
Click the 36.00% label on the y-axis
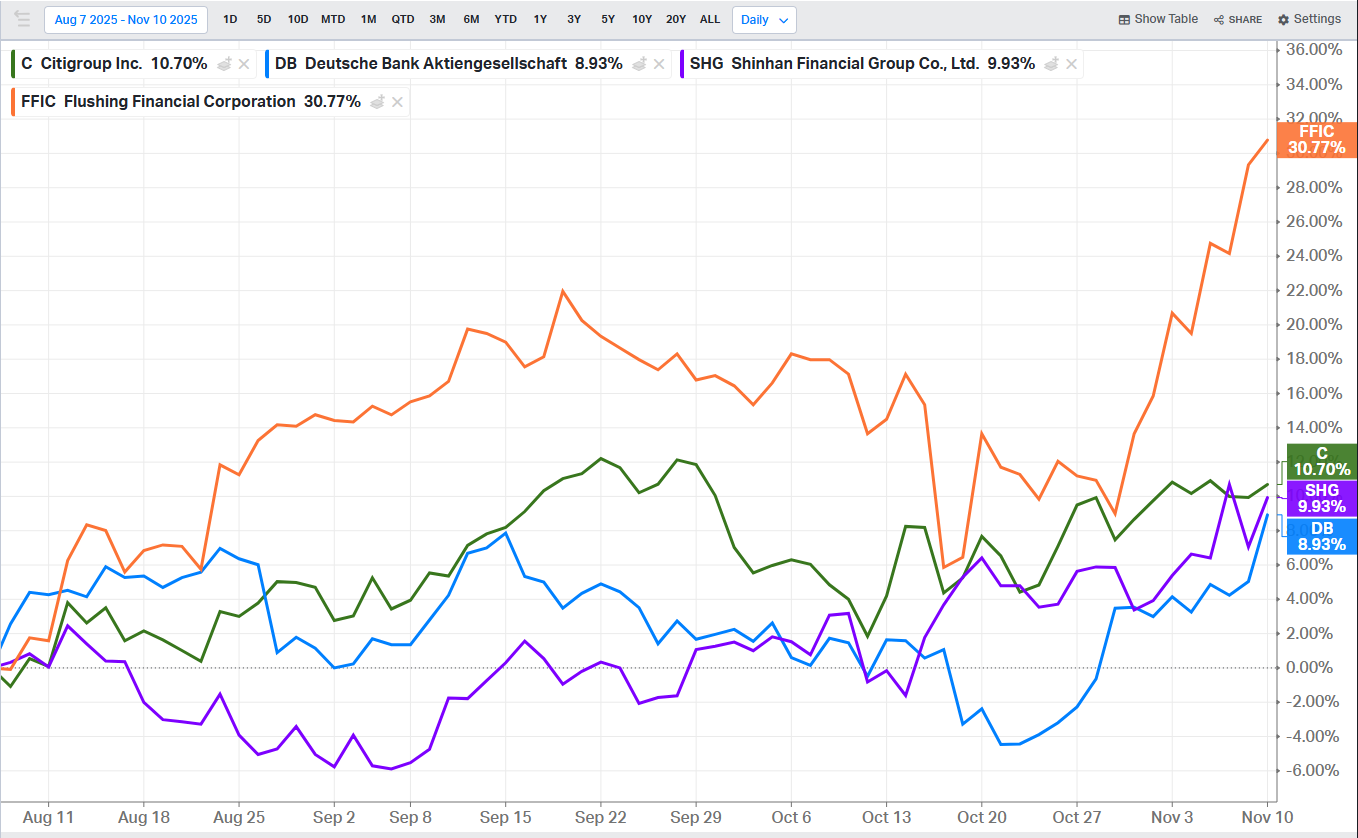pos(1313,49)
